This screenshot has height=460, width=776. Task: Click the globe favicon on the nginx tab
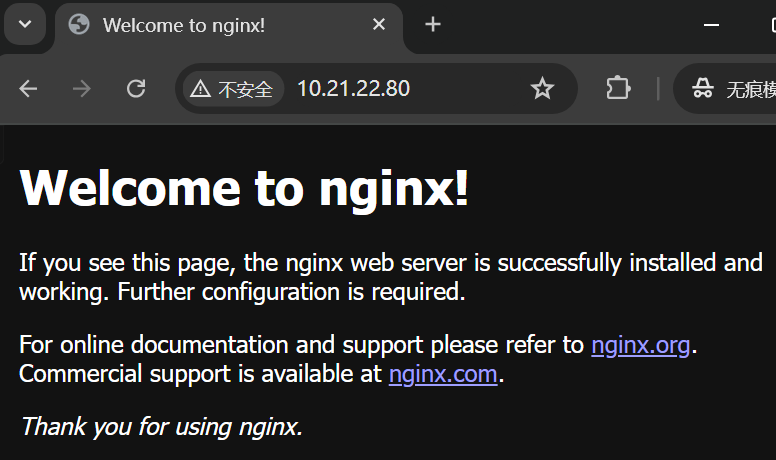[79, 25]
